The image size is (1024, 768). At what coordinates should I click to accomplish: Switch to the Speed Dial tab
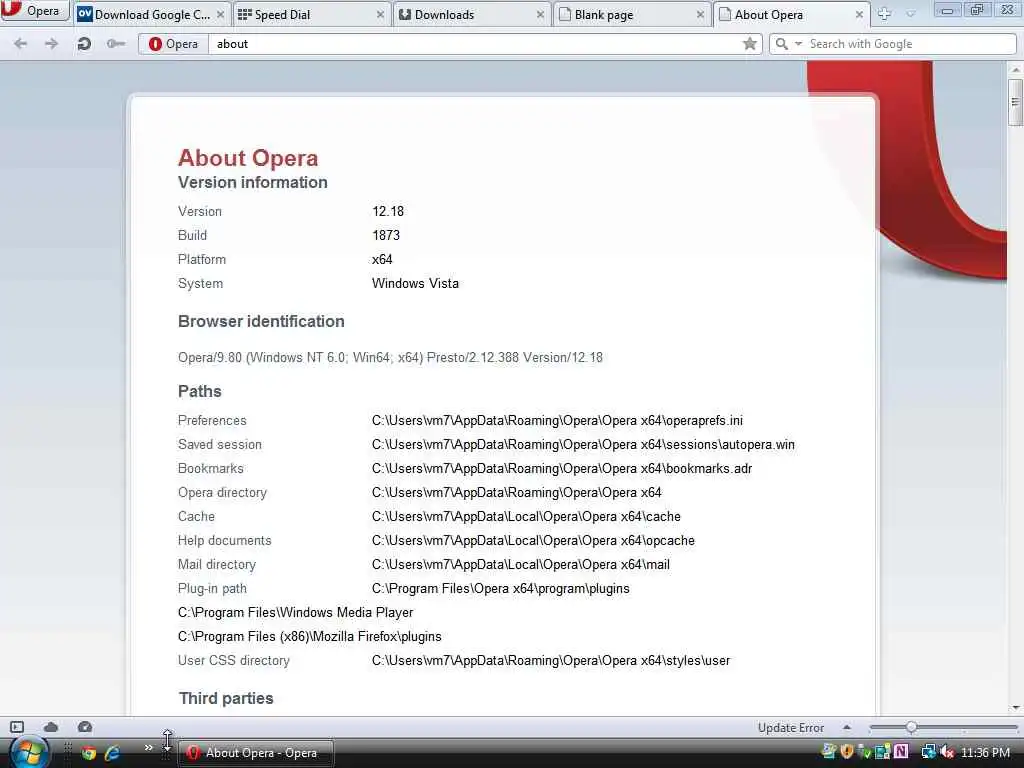312,14
